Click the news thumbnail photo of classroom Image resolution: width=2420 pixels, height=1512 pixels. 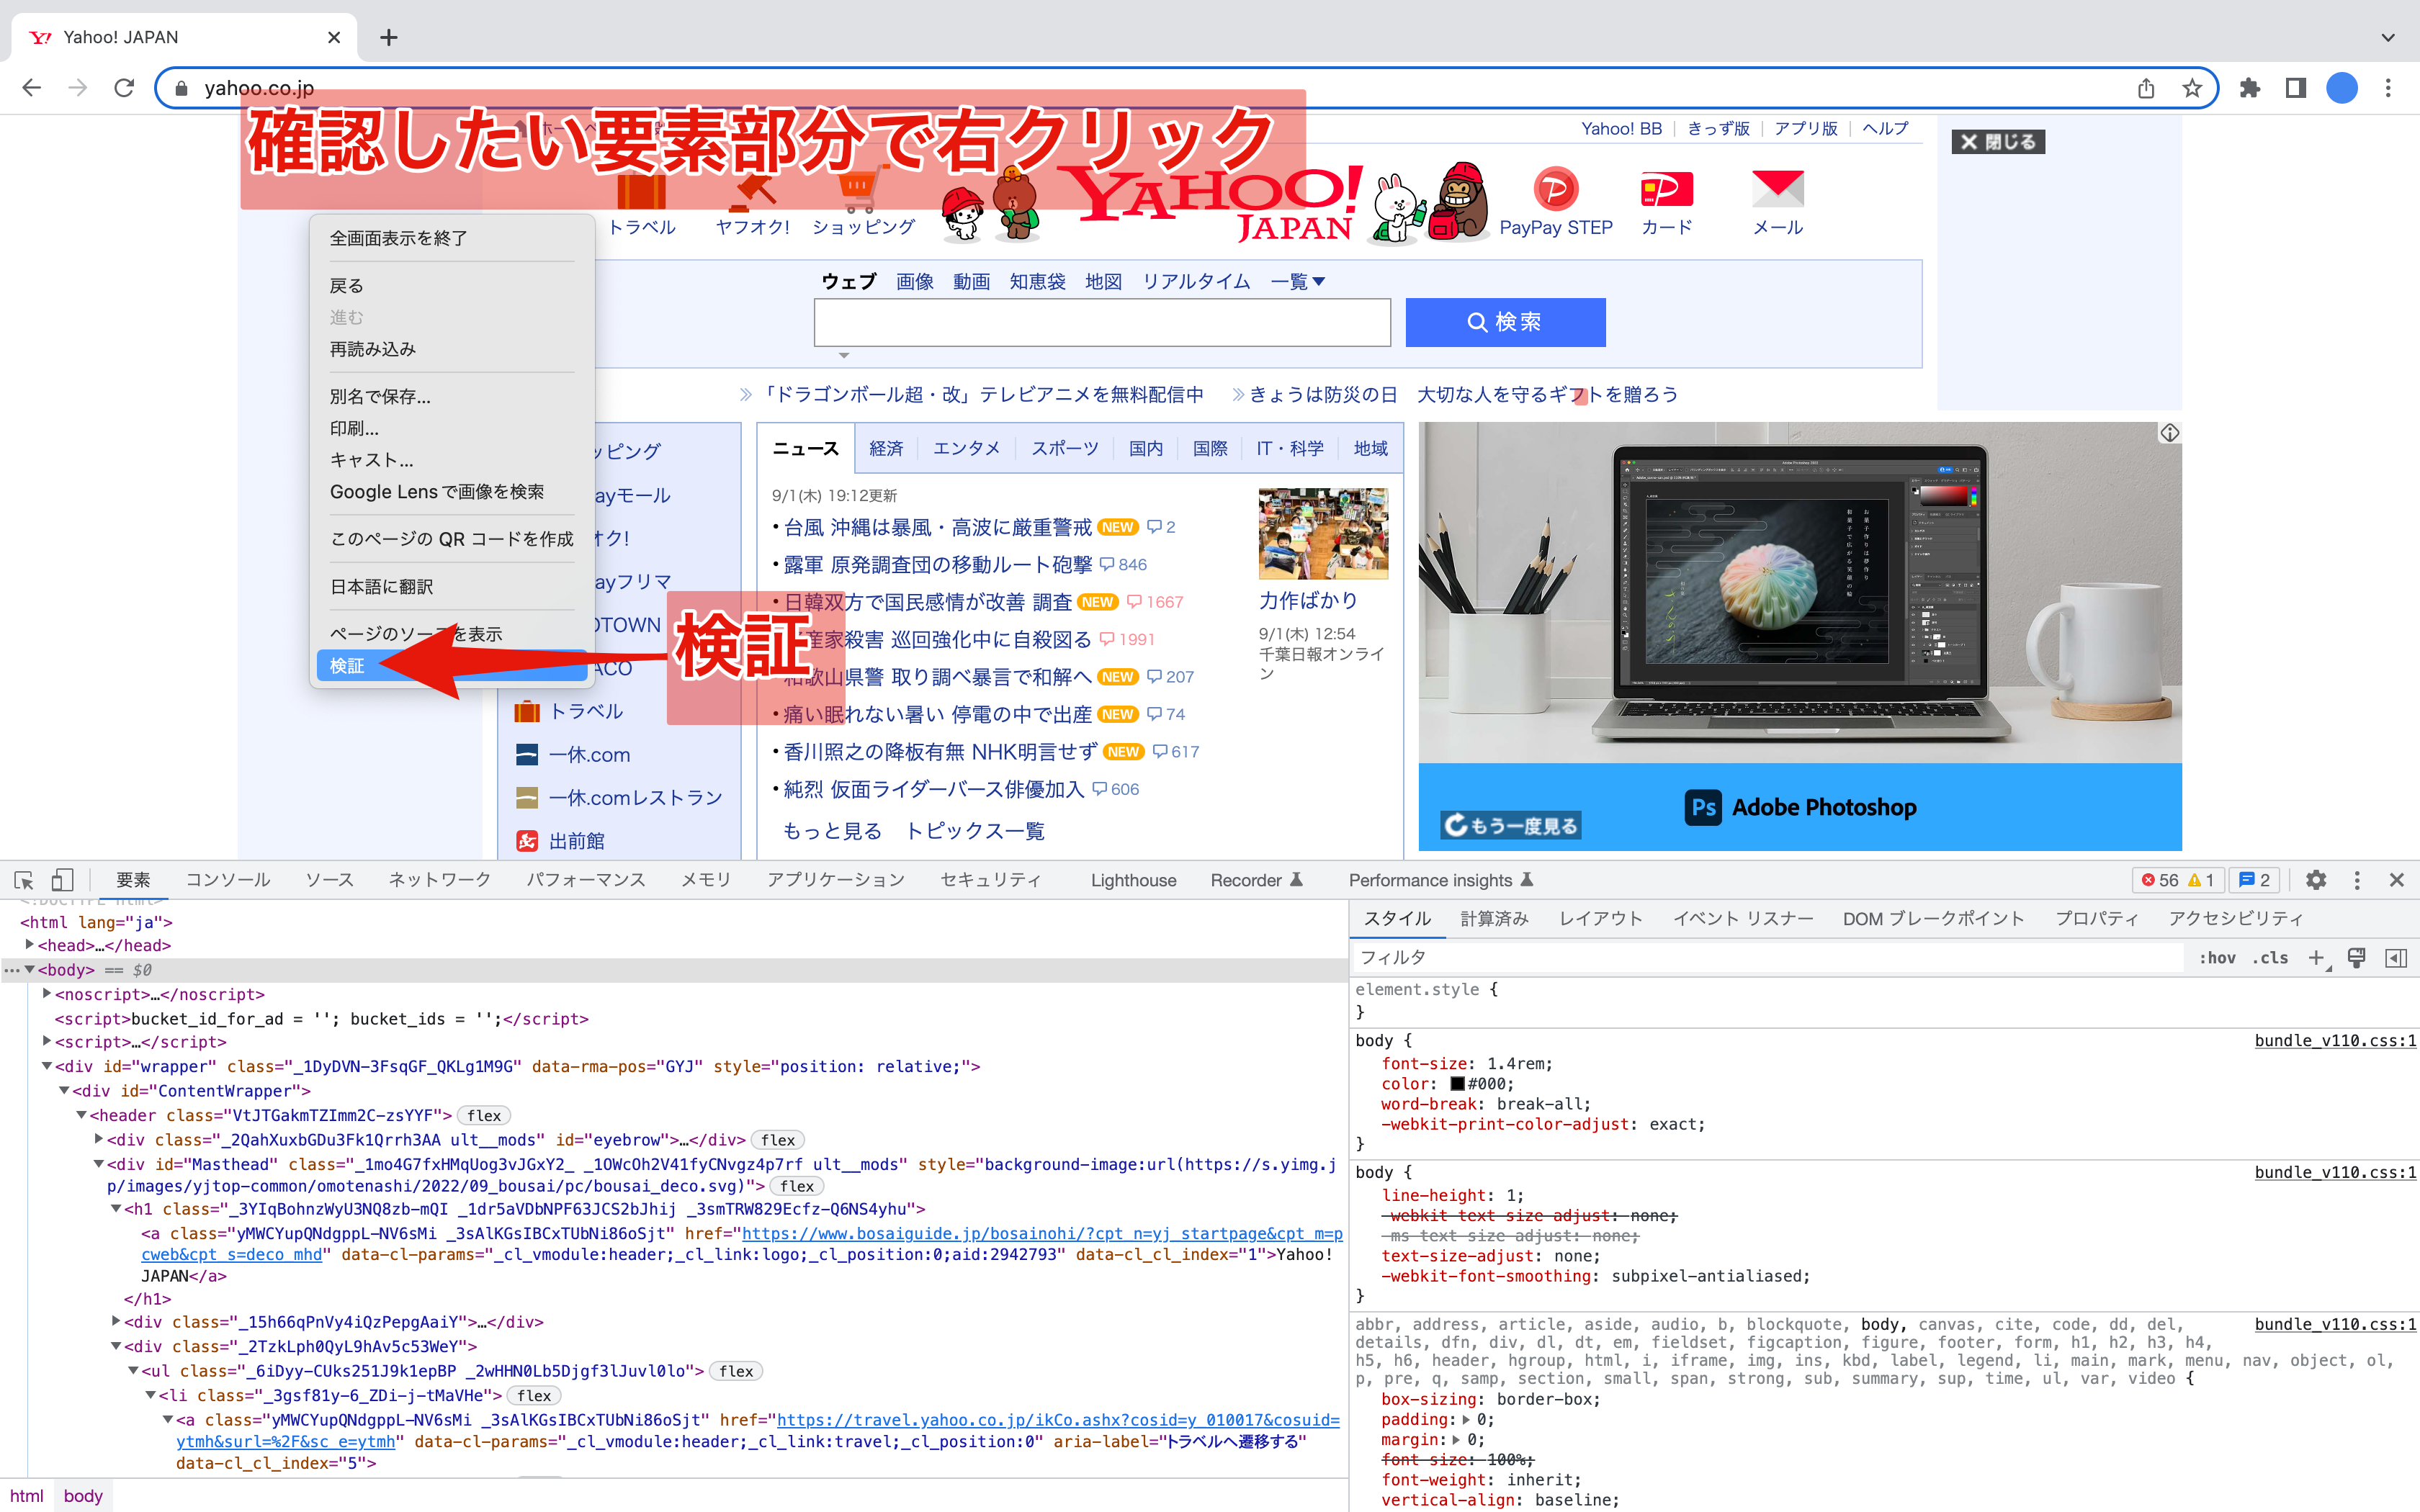(x=1323, y=533)
